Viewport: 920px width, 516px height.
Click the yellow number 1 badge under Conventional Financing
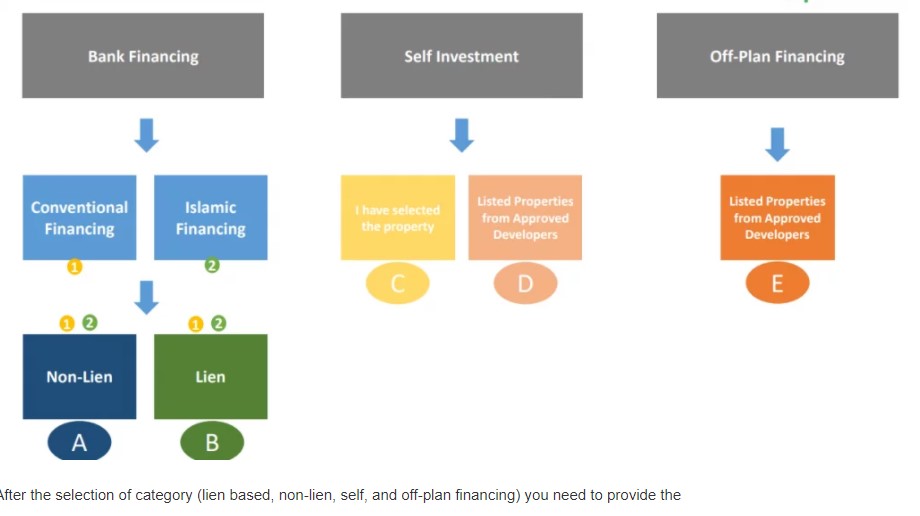pyautogui.click(x=74, y=266)
